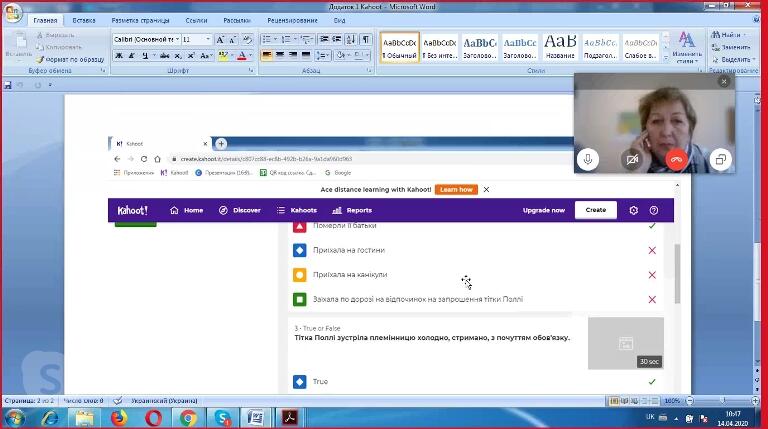Screen dimensions: 768x429
Task: Sort the selected text alphabetically
Action: pyautogui.click(x=351, y=39)
